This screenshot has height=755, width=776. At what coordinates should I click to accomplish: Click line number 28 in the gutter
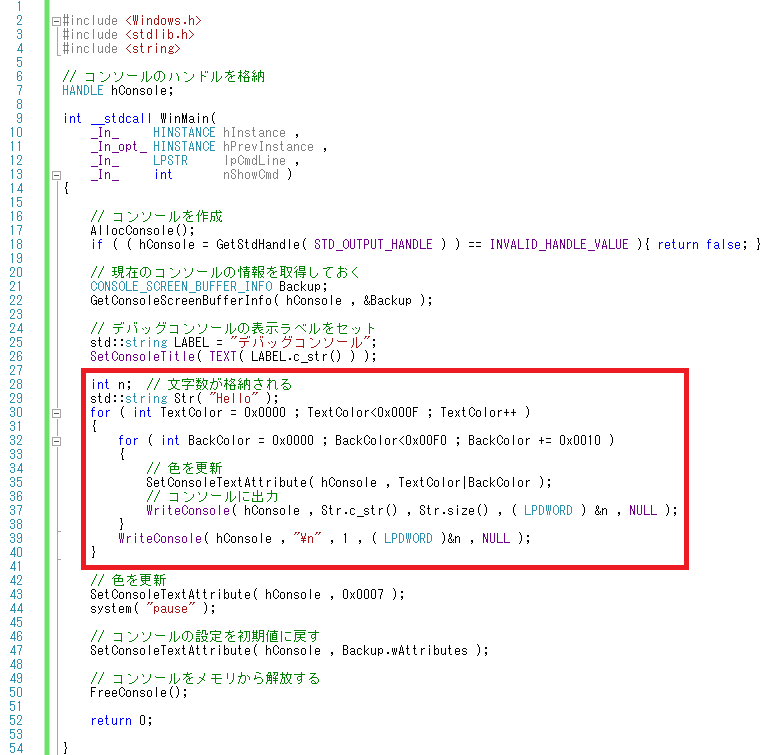coord(16,384)
